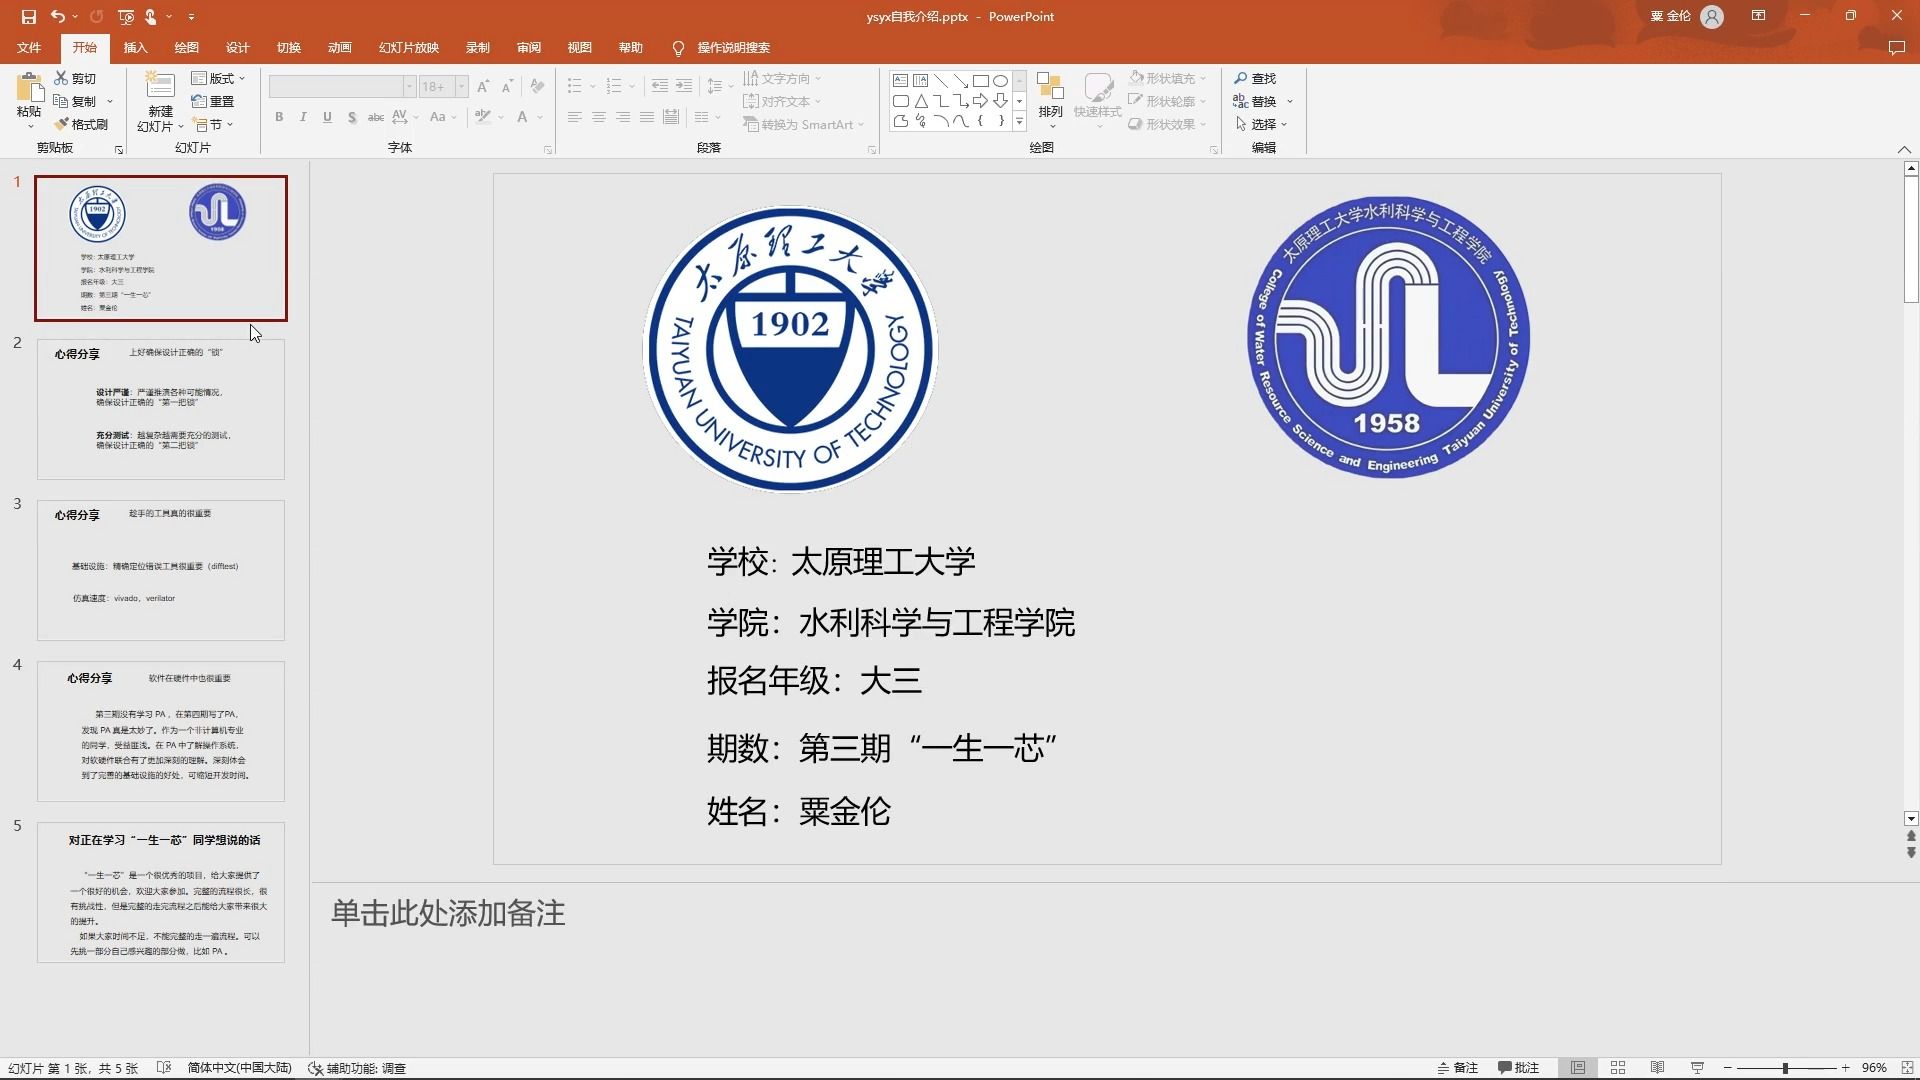
Task: Toggle Italic formatting
Action: tap(303, 117)
